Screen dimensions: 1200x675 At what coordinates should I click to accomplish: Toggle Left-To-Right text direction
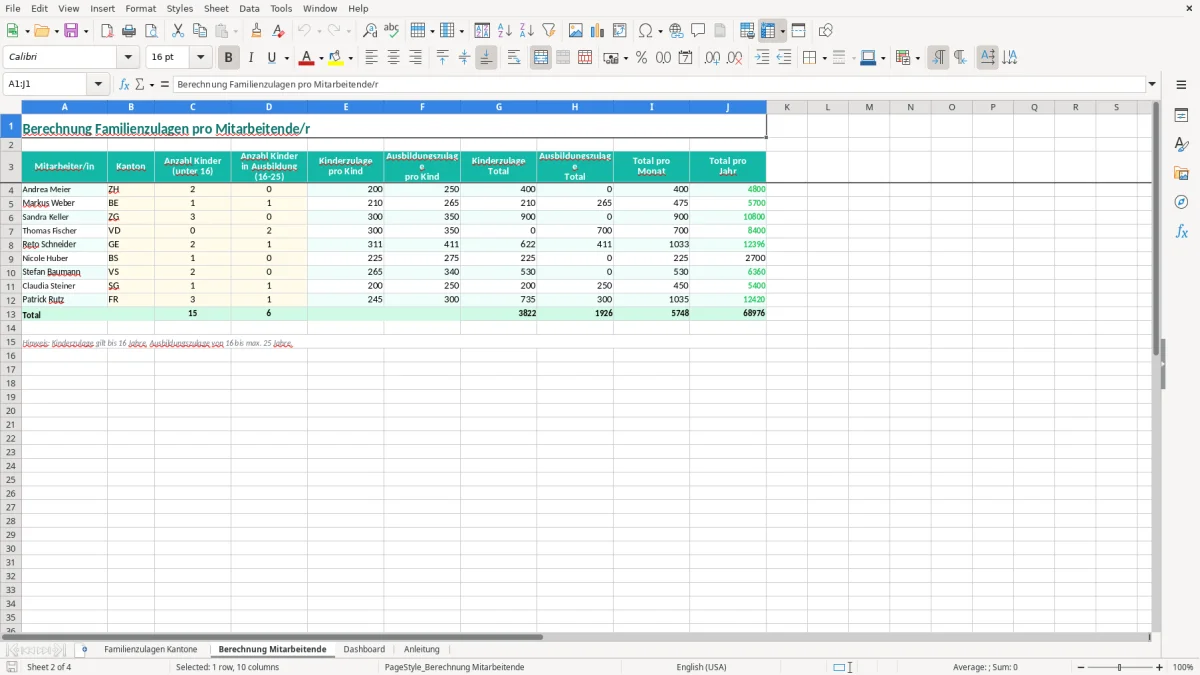[x=938, y=58]
